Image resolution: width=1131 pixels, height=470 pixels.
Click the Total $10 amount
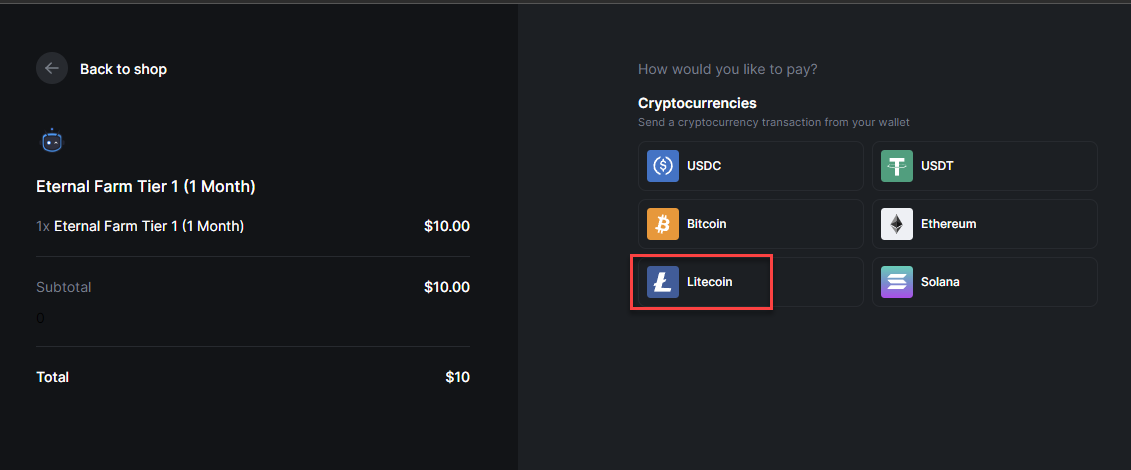457,377
